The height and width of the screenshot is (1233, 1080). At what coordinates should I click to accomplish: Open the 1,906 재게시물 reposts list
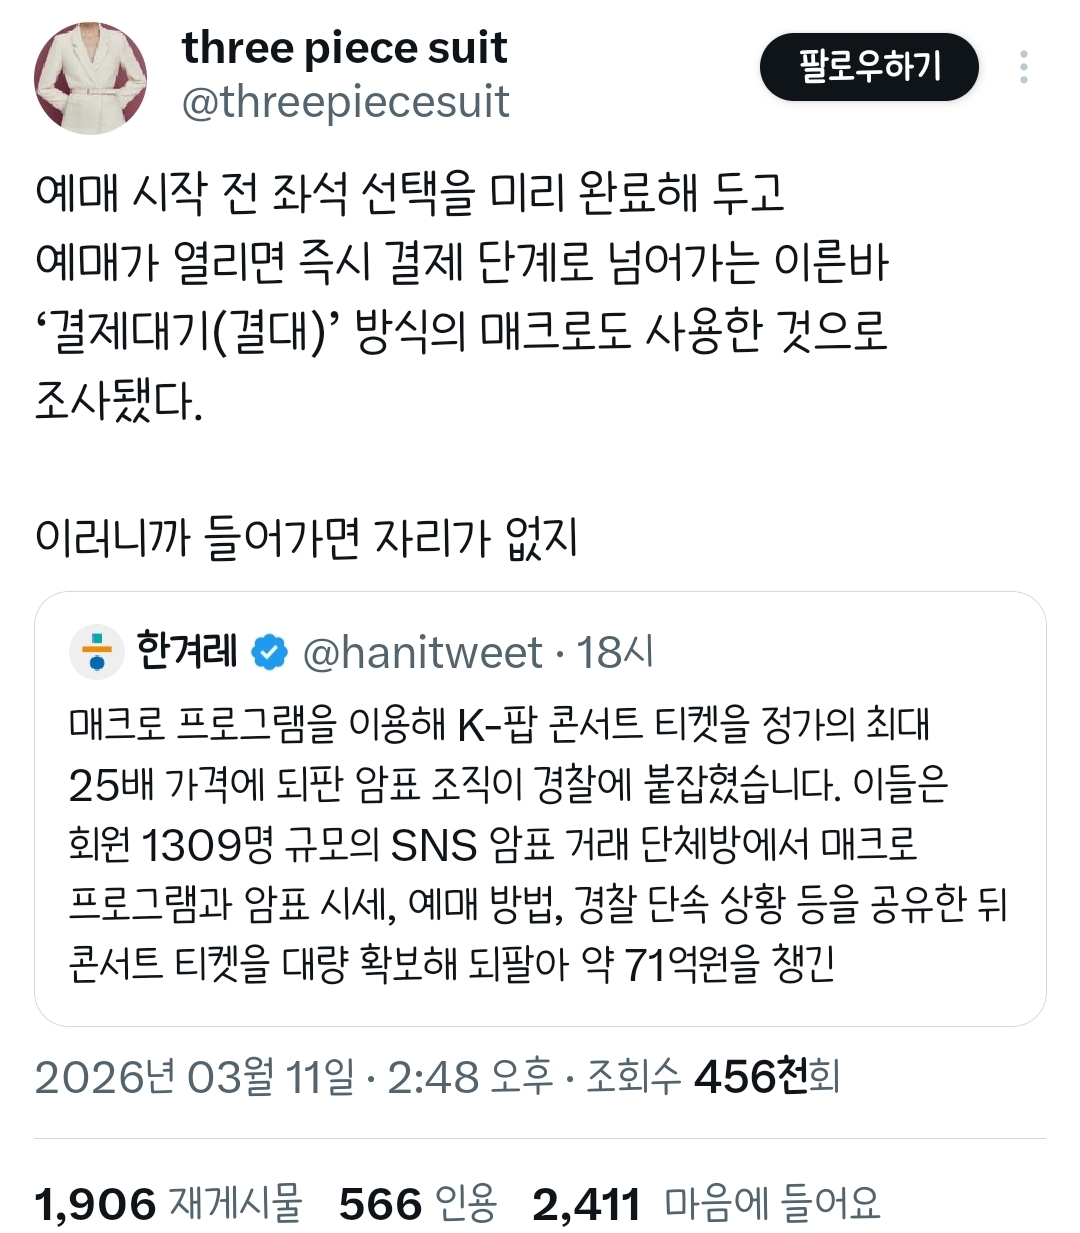click(168, 1204)
